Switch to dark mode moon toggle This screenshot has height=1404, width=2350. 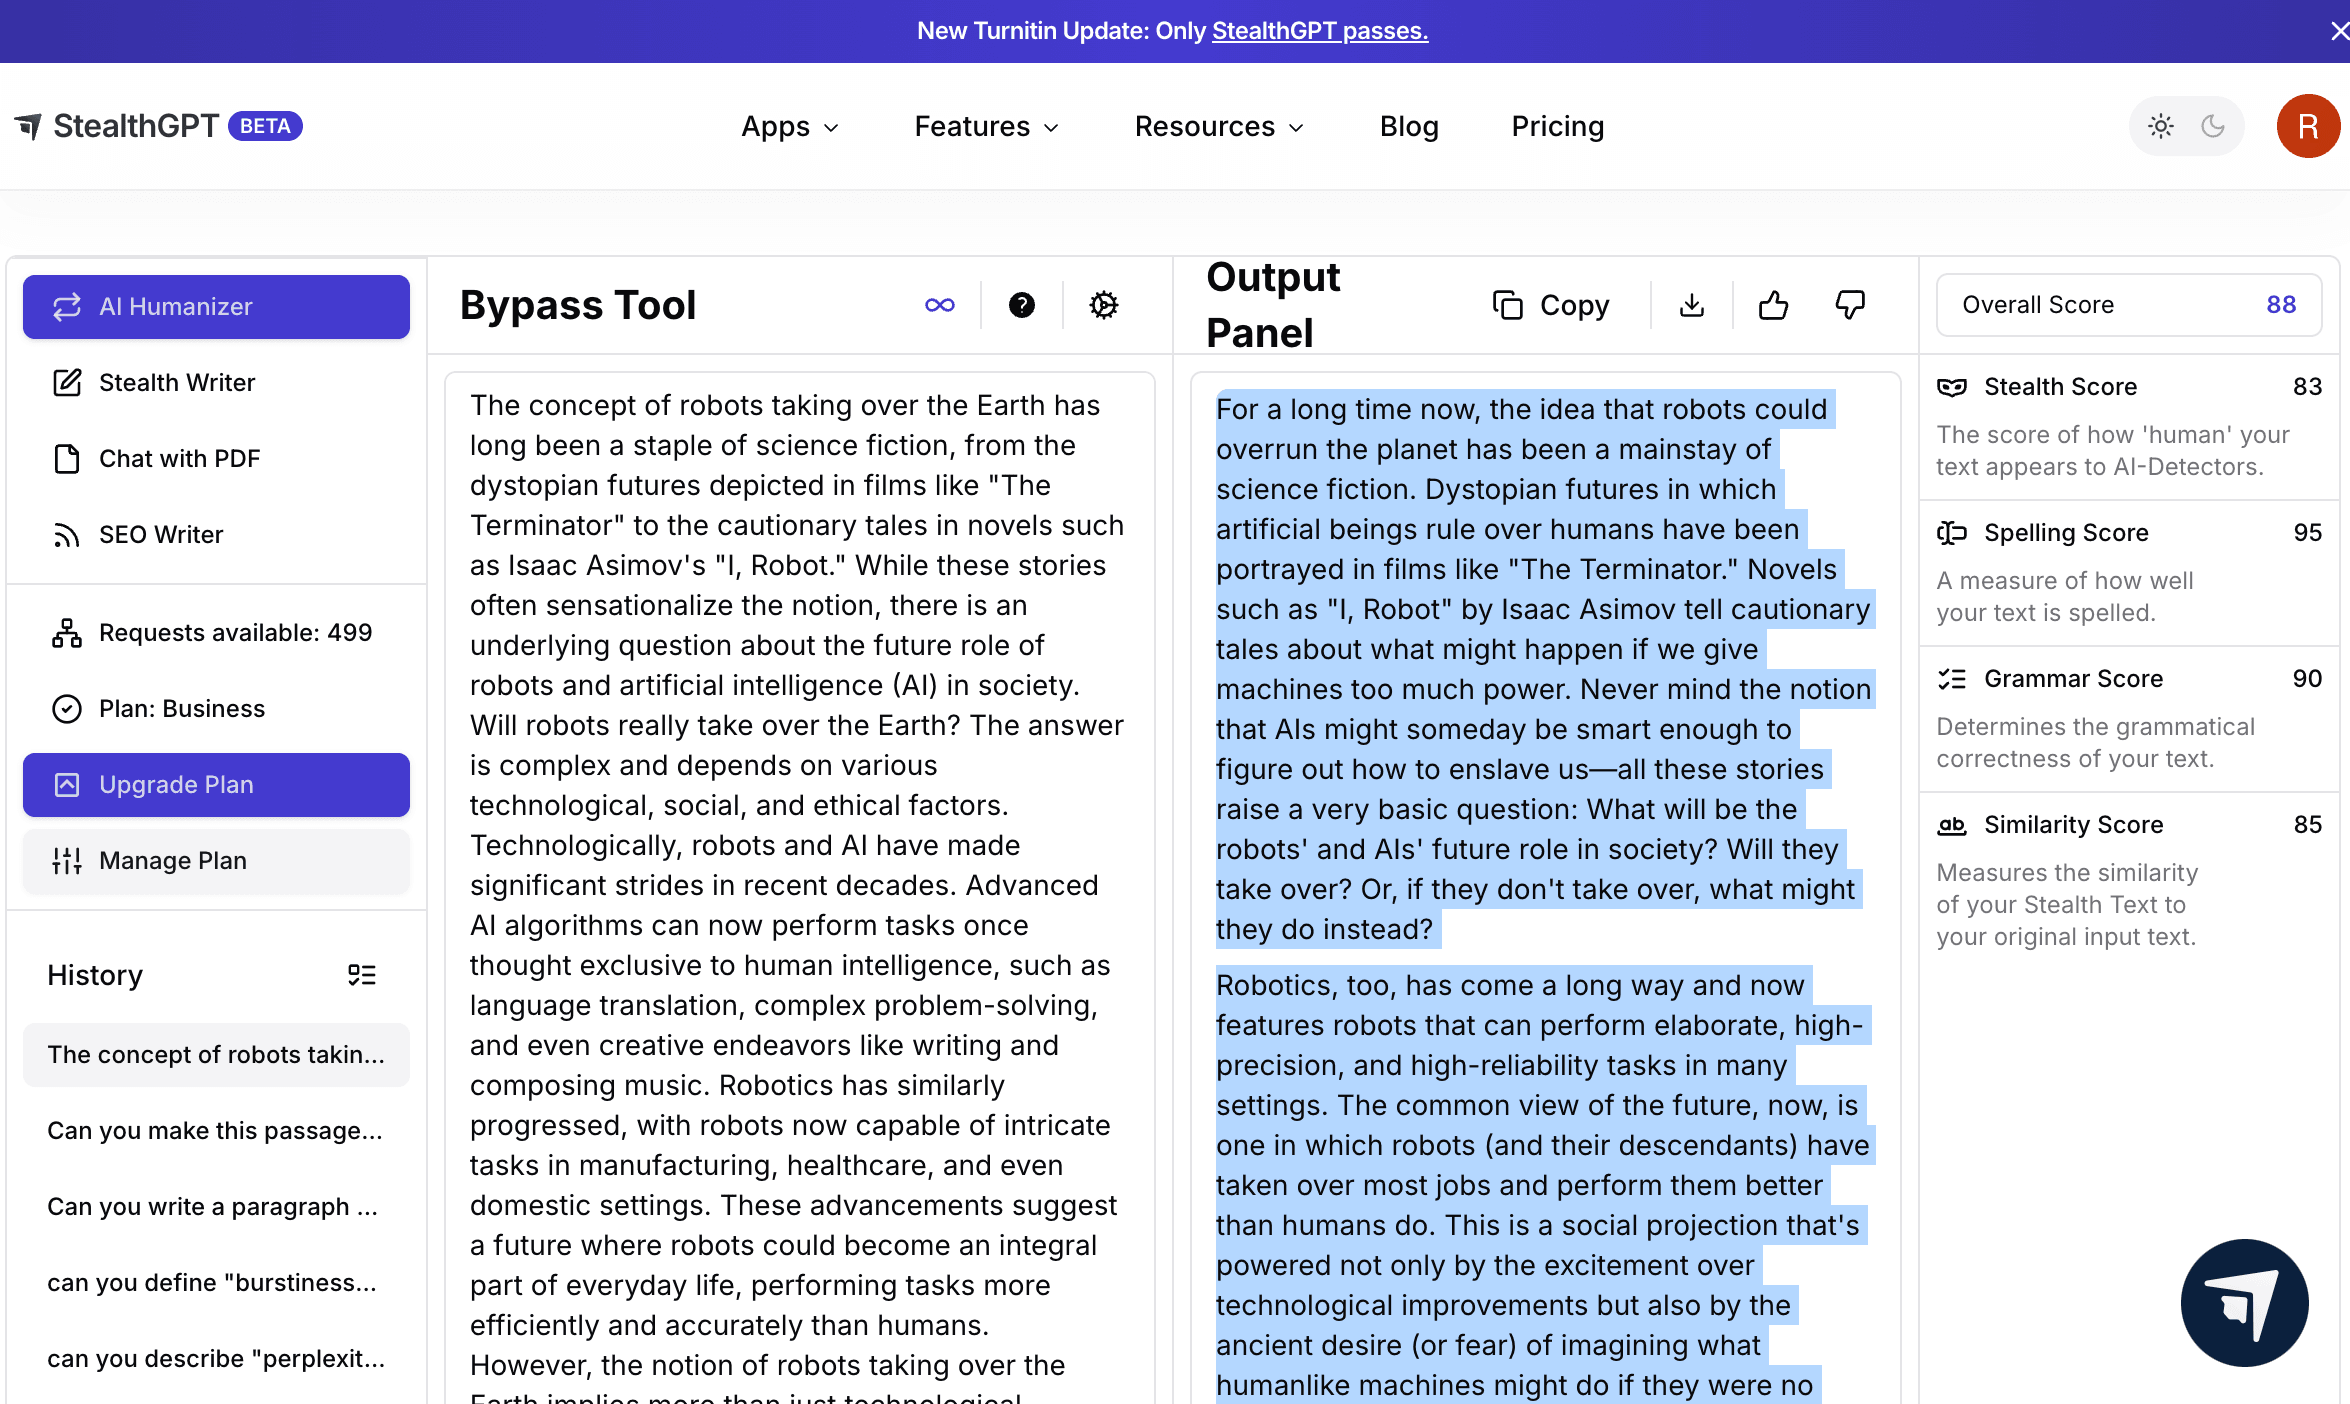click(x=2213, y=126)
